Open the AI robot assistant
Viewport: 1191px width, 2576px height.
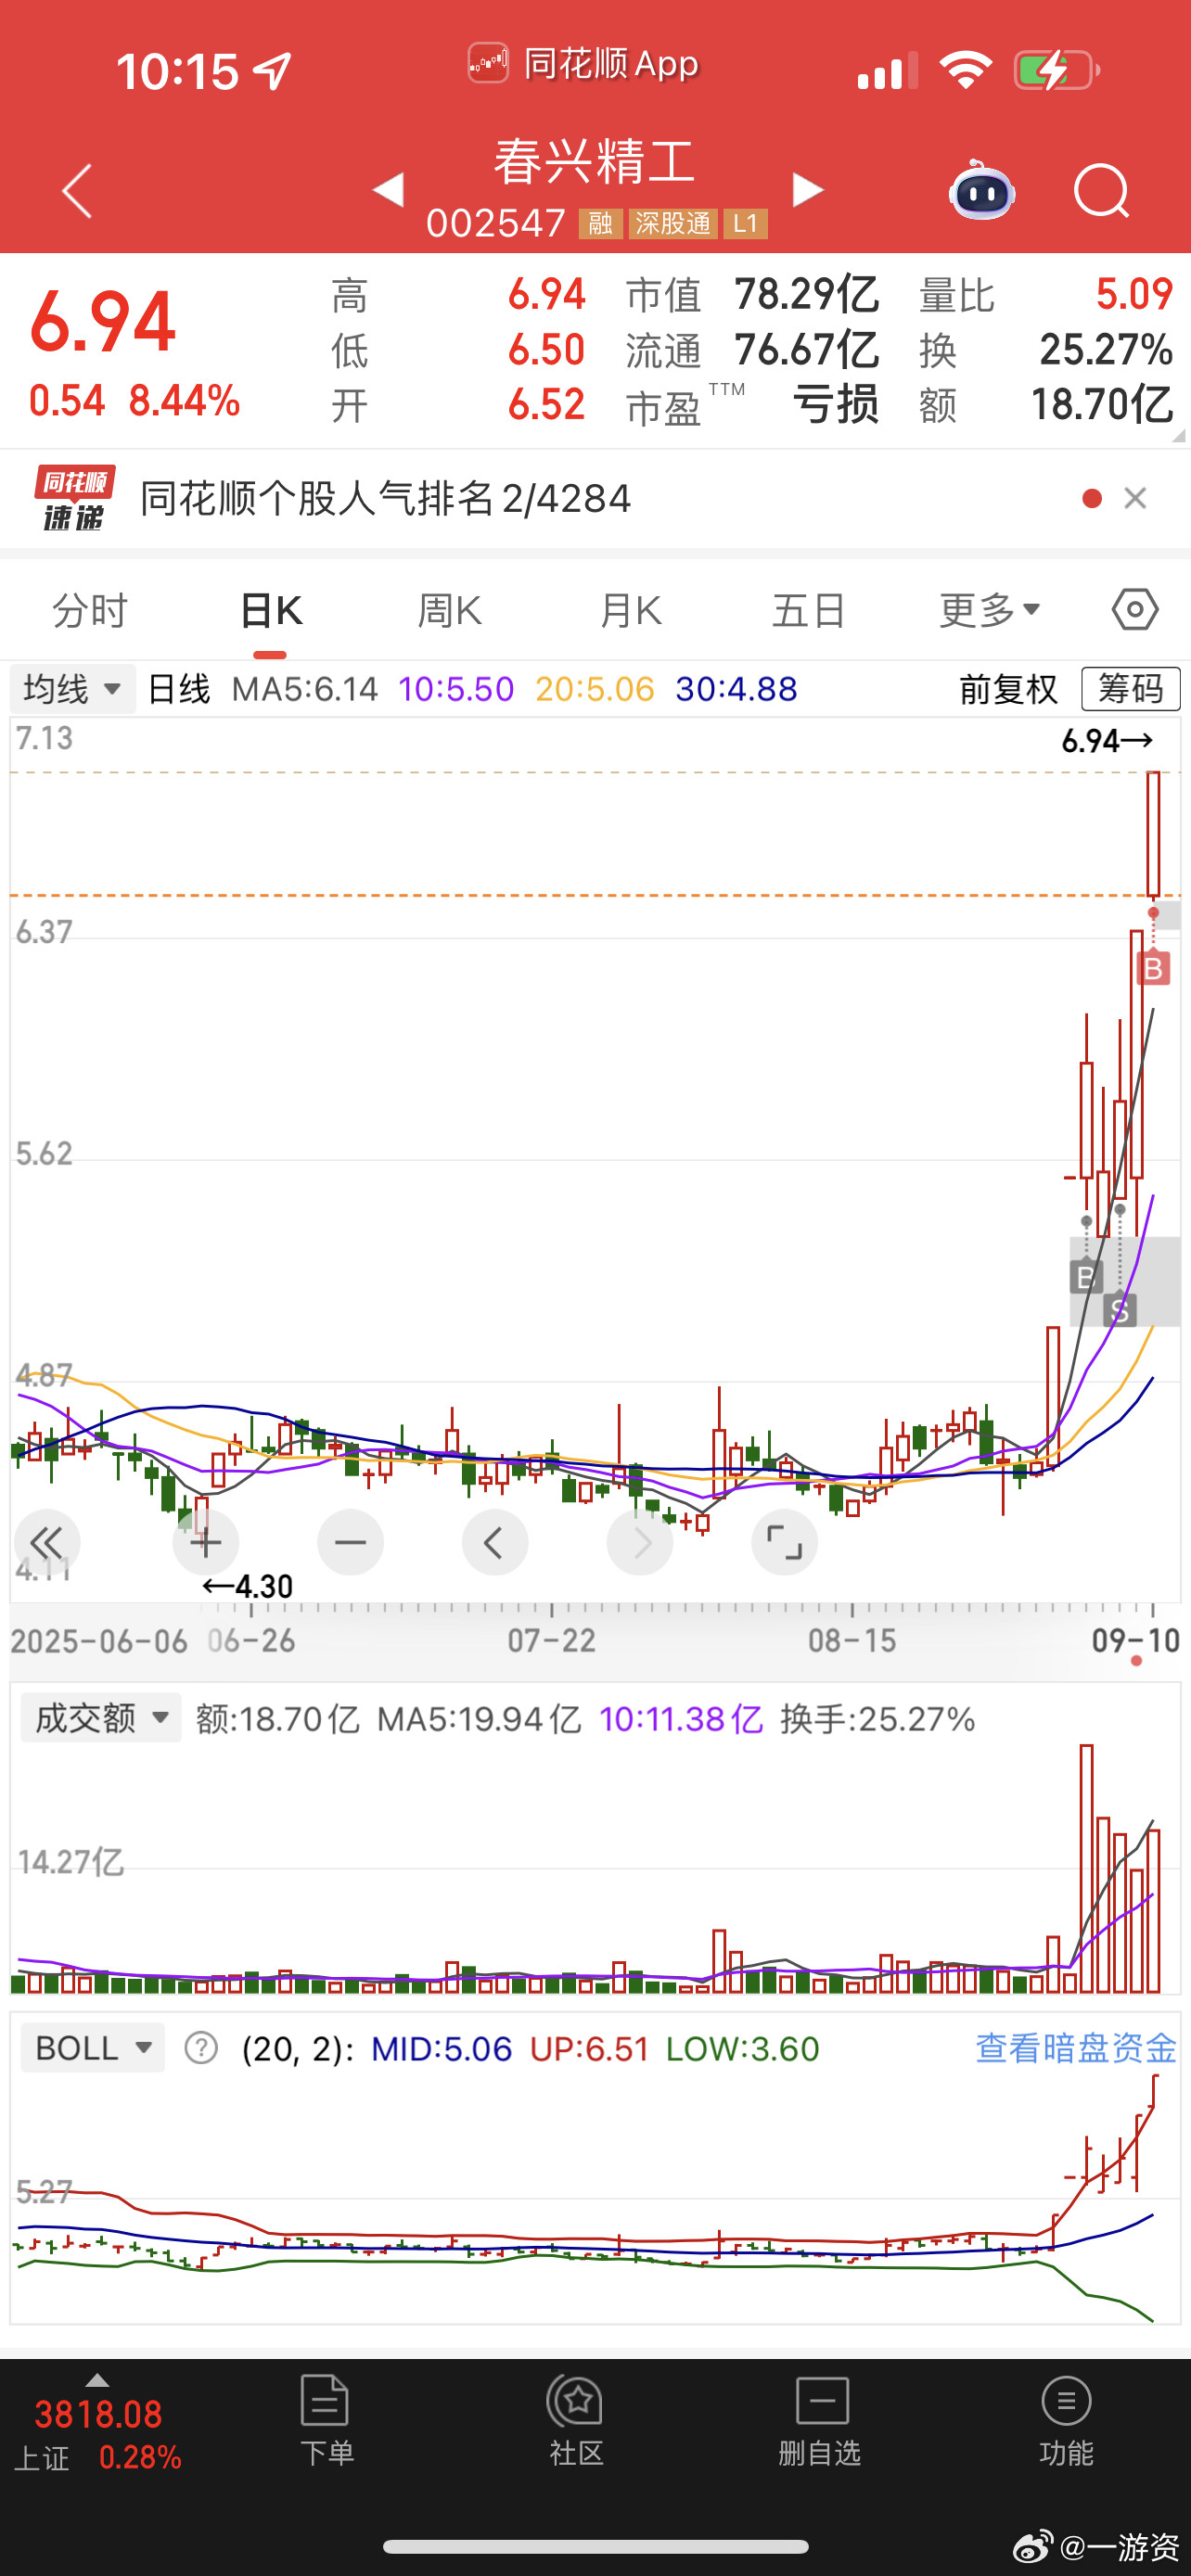point(981,190)
